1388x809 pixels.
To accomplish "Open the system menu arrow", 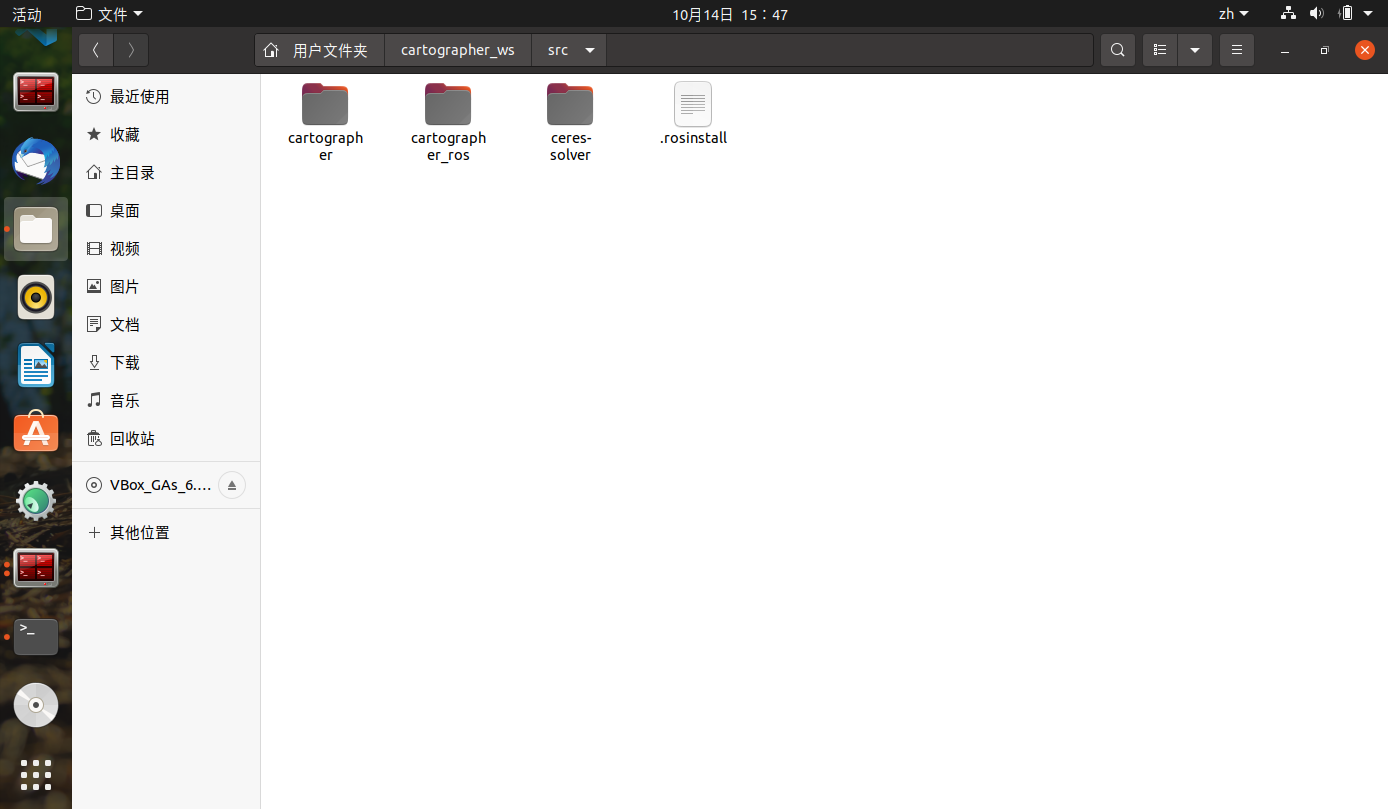I will coord(1369,14).
